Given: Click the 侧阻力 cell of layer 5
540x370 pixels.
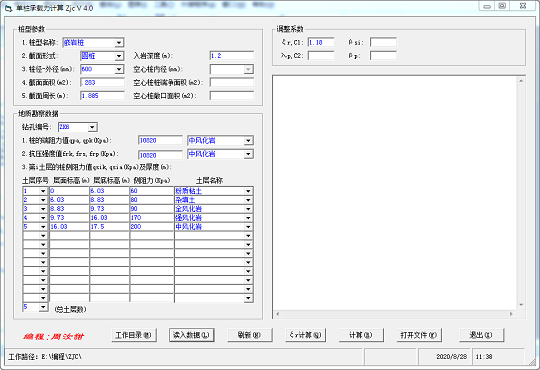Looking at the screenshot, I should (x=152, y=227).
